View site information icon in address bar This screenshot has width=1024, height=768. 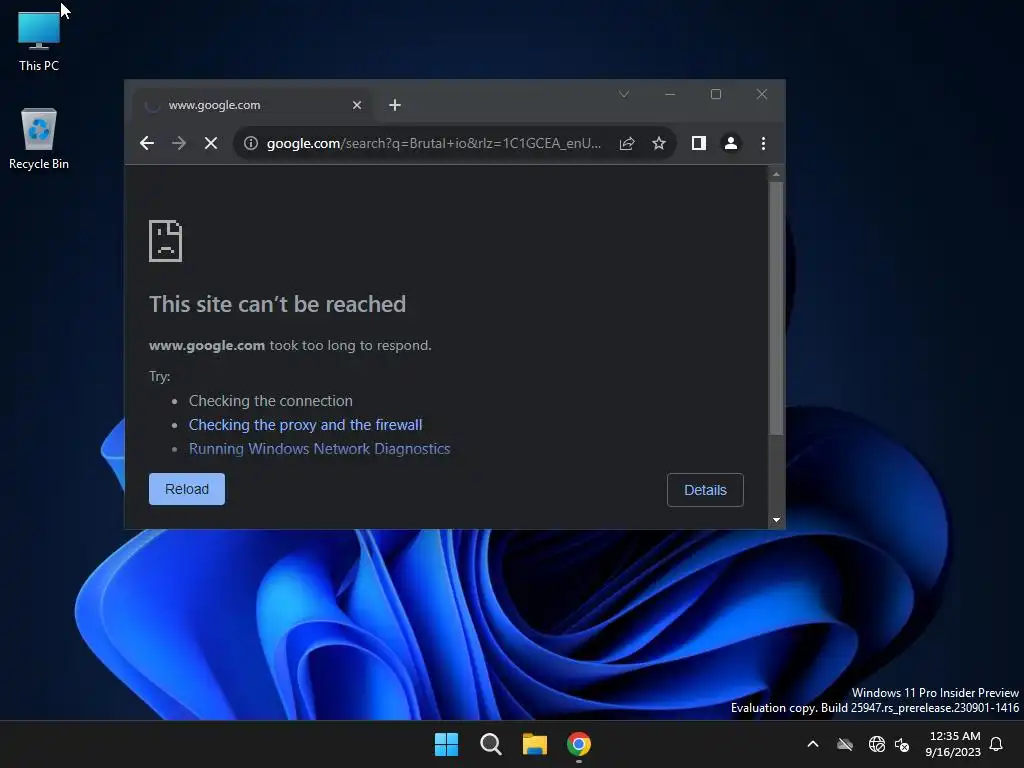pyautogui.click(x=251, y=143)
